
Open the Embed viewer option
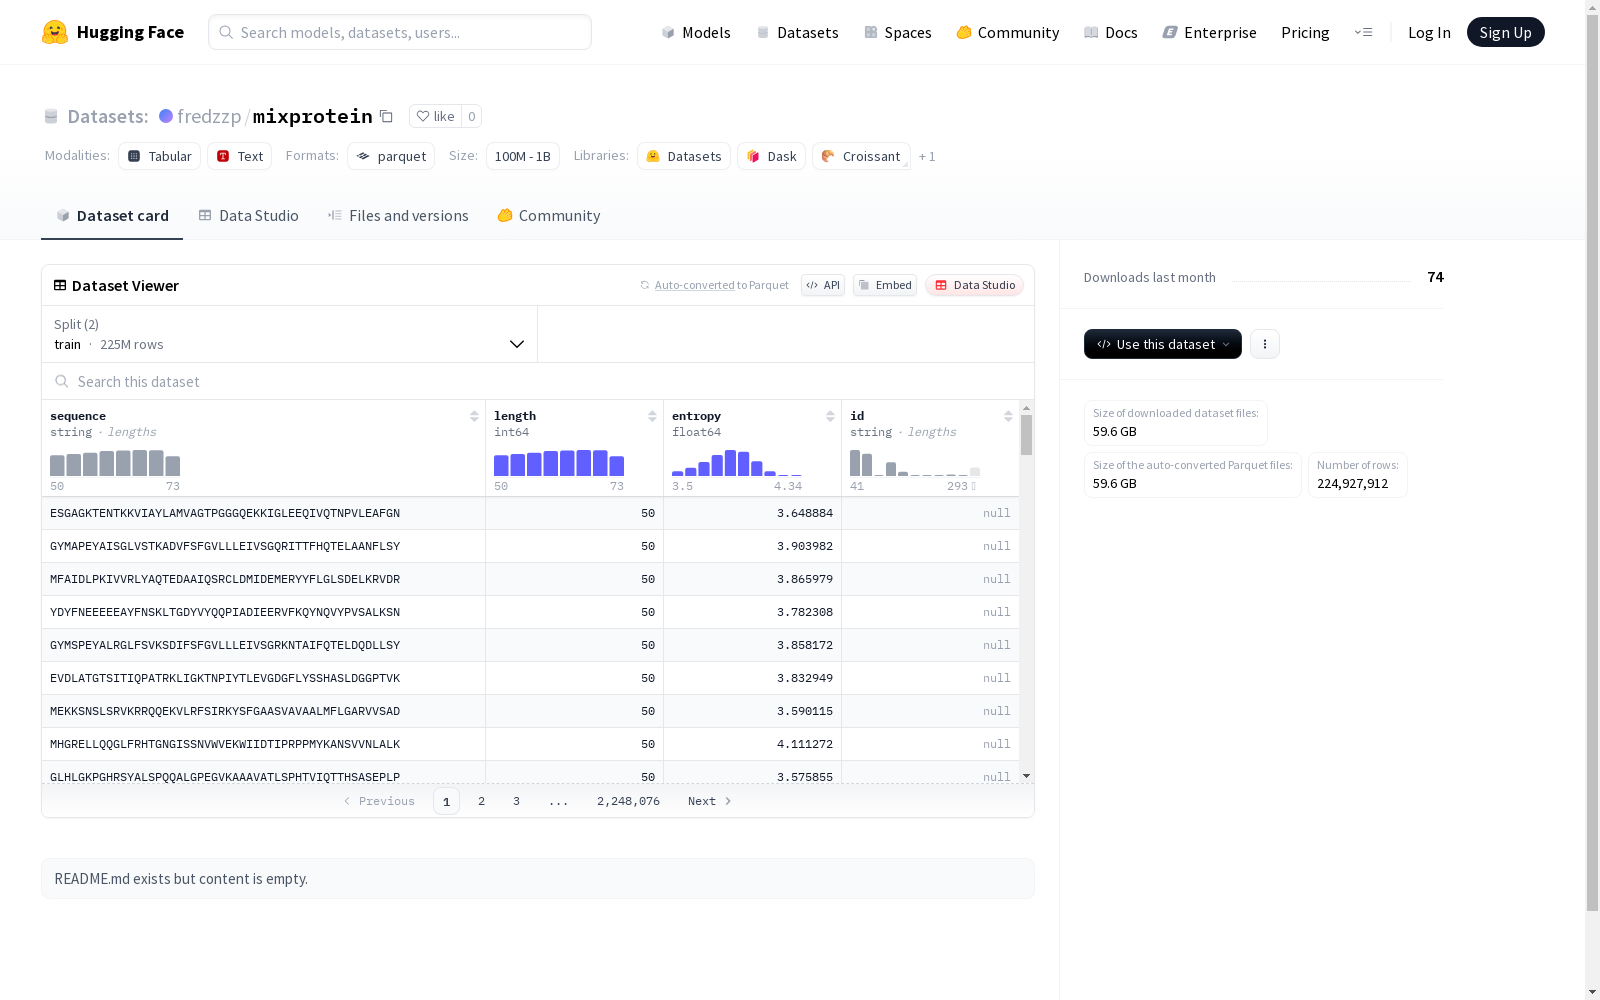coord(885,285)
